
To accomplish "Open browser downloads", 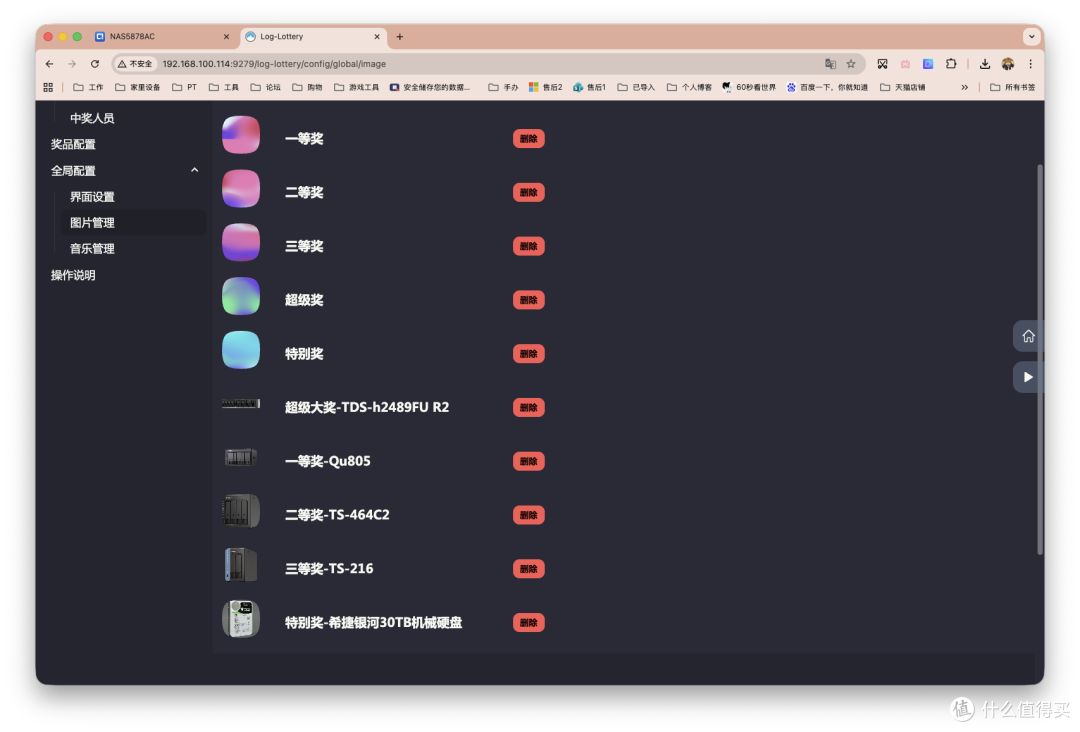I will point(985,64).
